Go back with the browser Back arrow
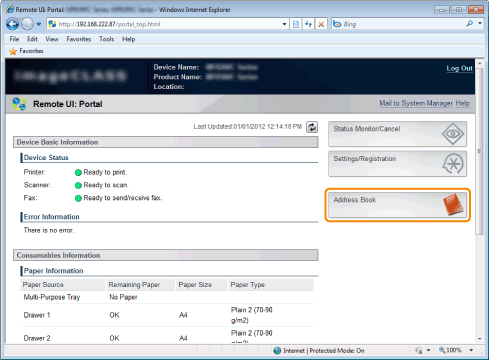The image size is (489, 361). (x=13, y=24)
